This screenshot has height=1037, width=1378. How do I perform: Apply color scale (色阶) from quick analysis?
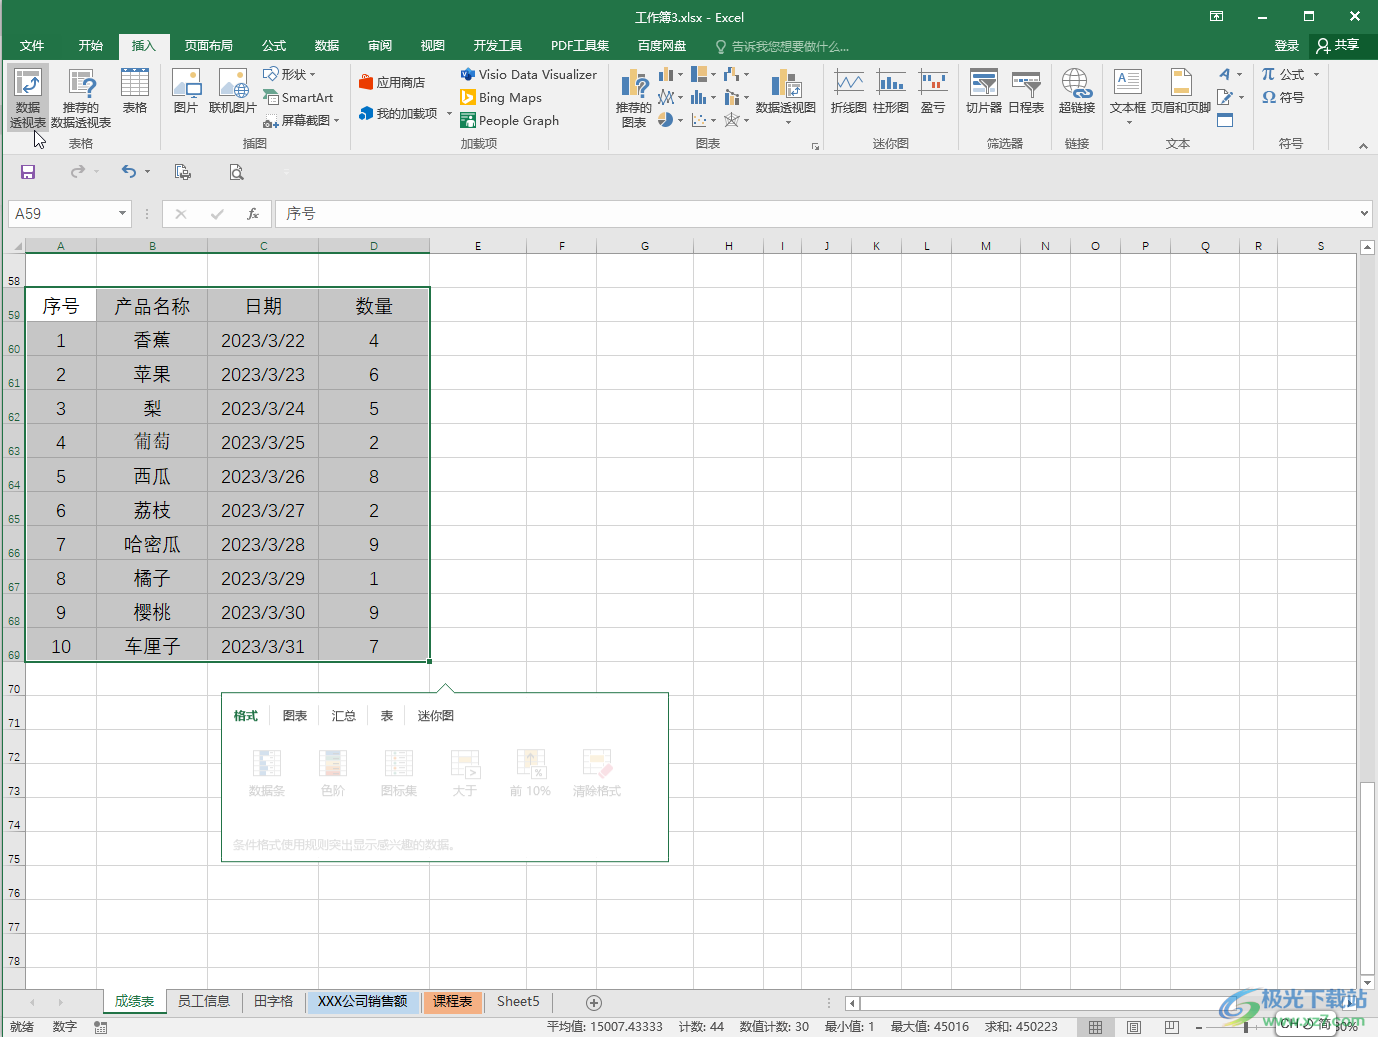click(333, 773)
